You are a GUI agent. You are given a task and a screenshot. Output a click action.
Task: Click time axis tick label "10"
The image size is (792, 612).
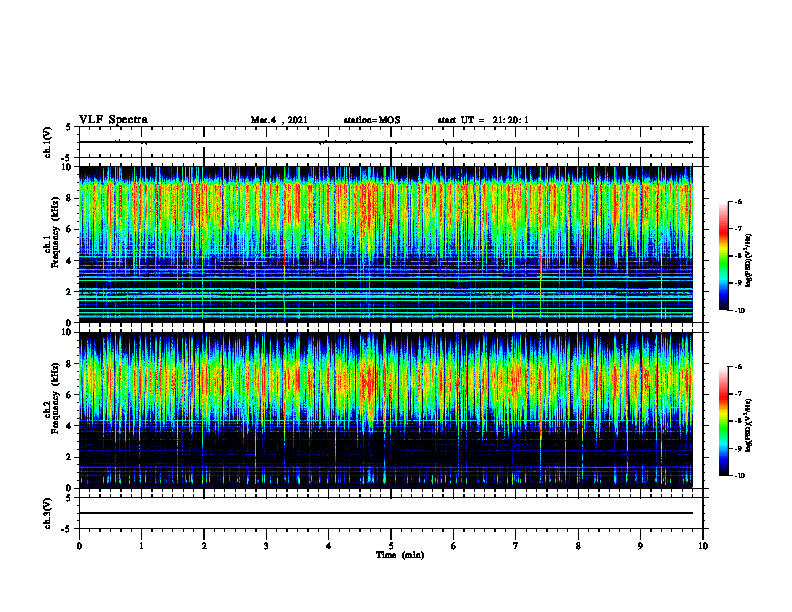pyautogui.click(x=703, y=546)
